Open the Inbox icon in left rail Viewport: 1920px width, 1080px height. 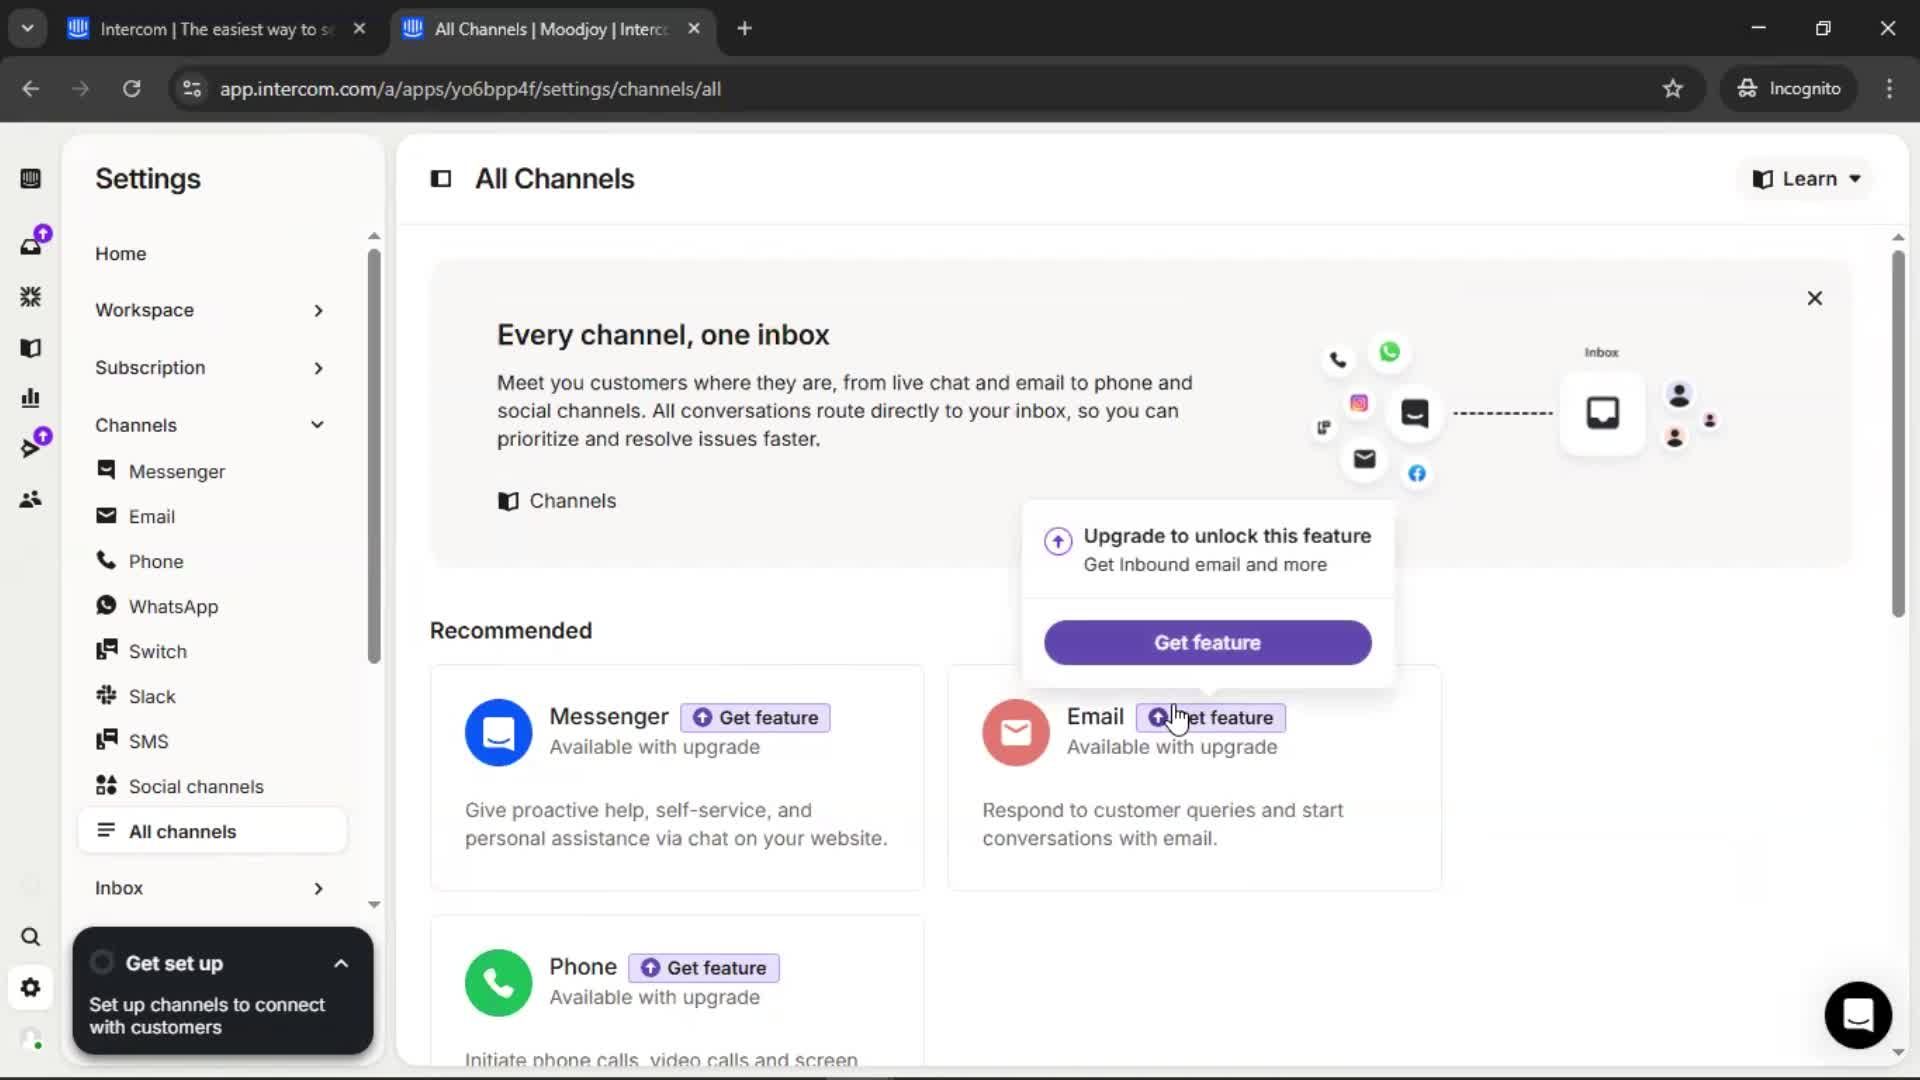click(30, 246)
